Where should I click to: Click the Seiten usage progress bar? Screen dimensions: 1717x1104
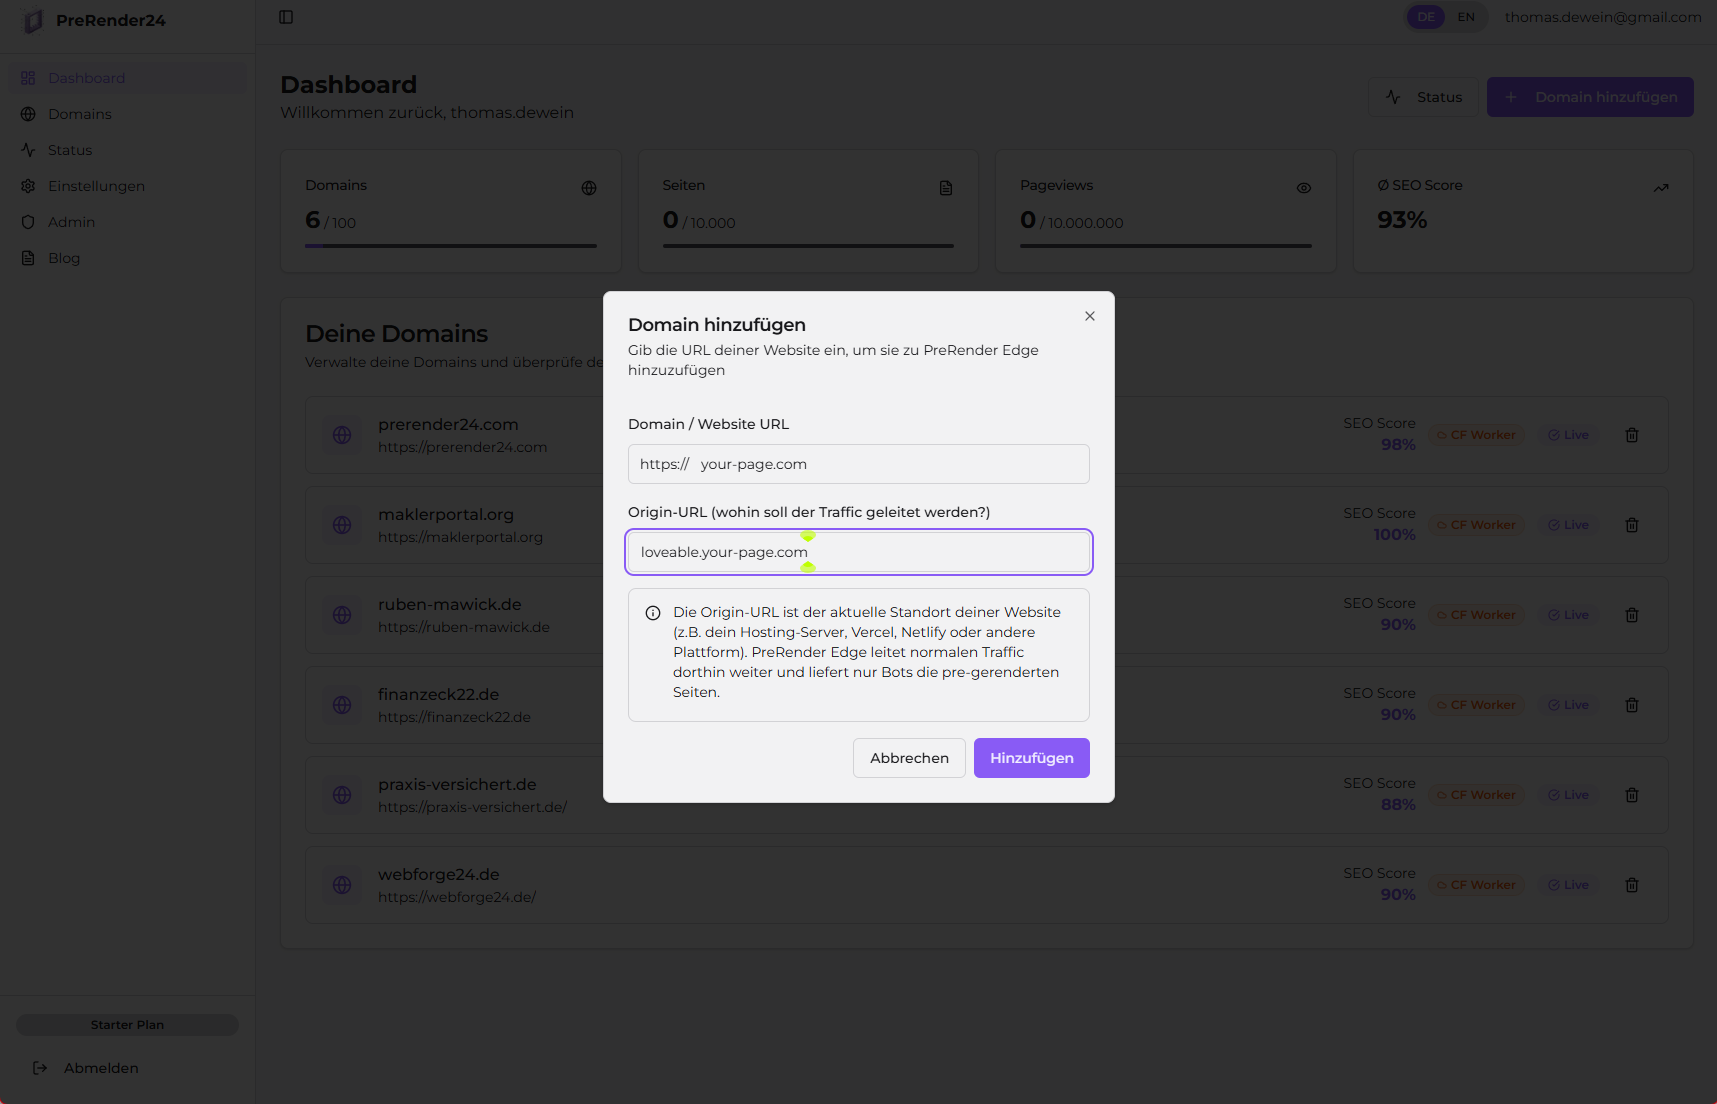tap(808, 246)
